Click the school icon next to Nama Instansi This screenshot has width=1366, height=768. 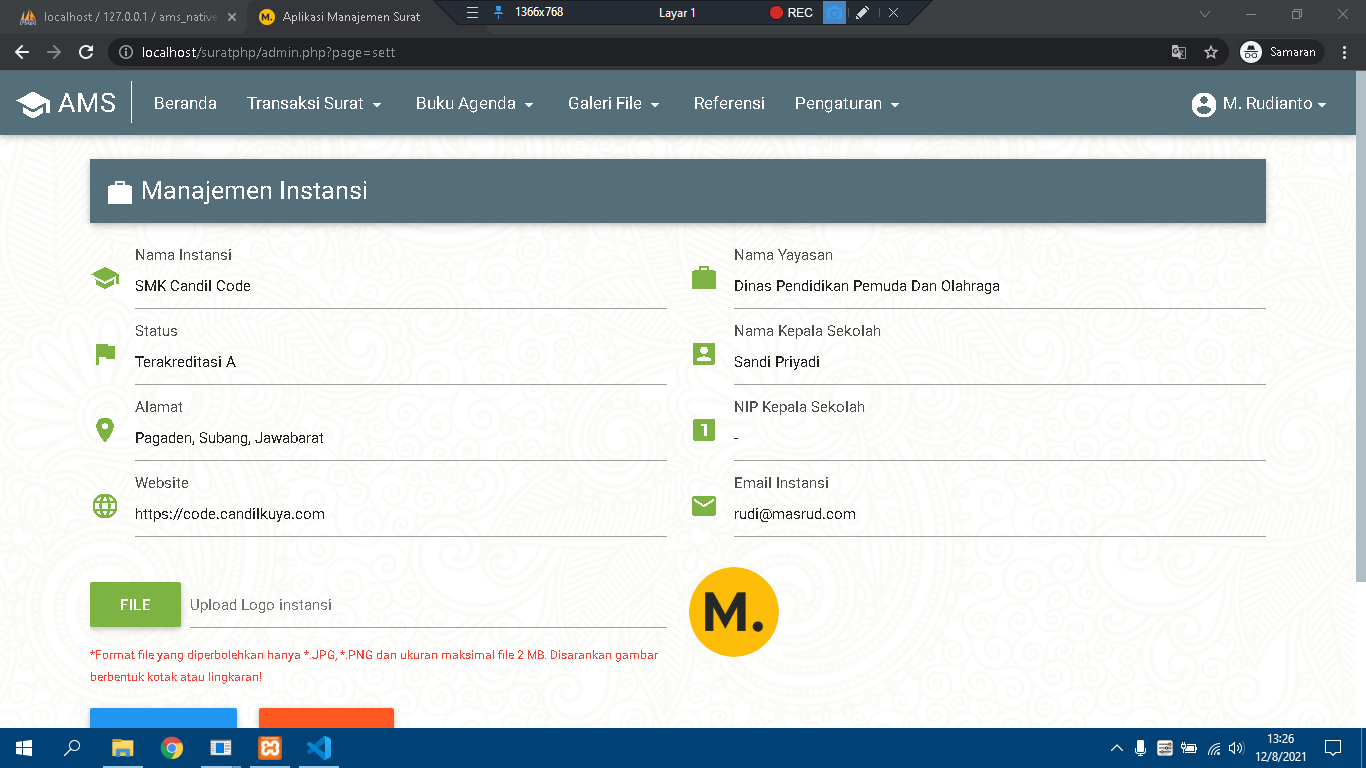(105, 278)
